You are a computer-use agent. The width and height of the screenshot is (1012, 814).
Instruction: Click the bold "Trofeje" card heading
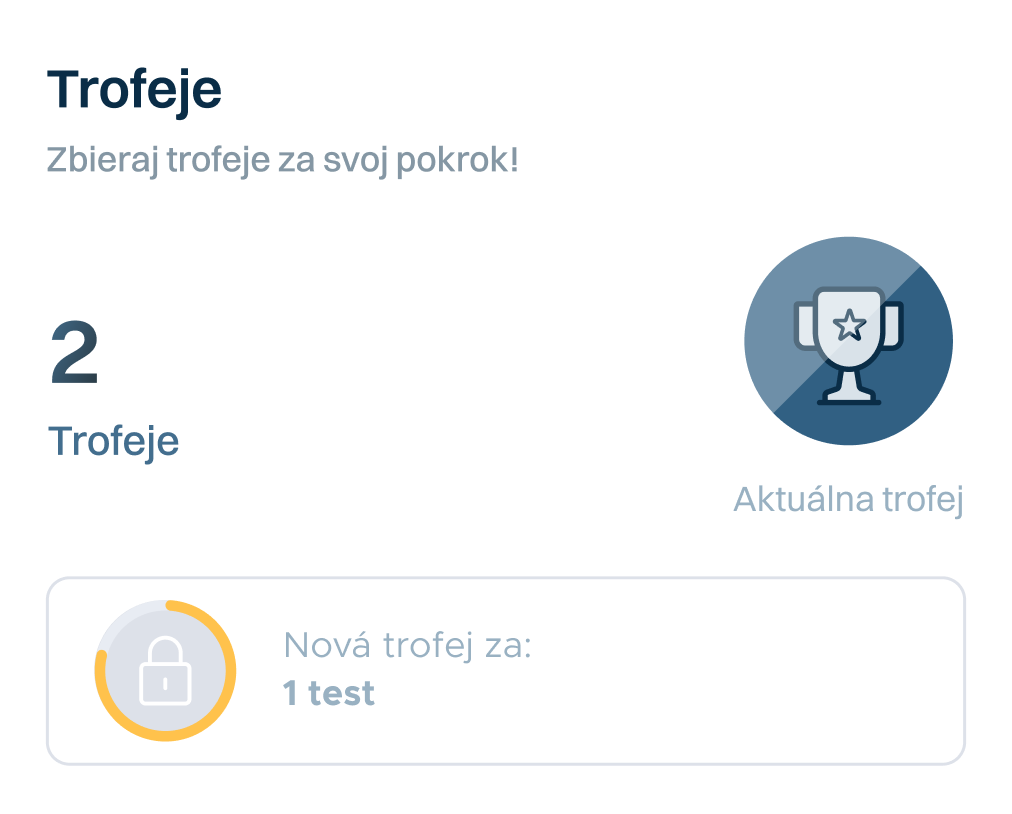click(134, 91)
